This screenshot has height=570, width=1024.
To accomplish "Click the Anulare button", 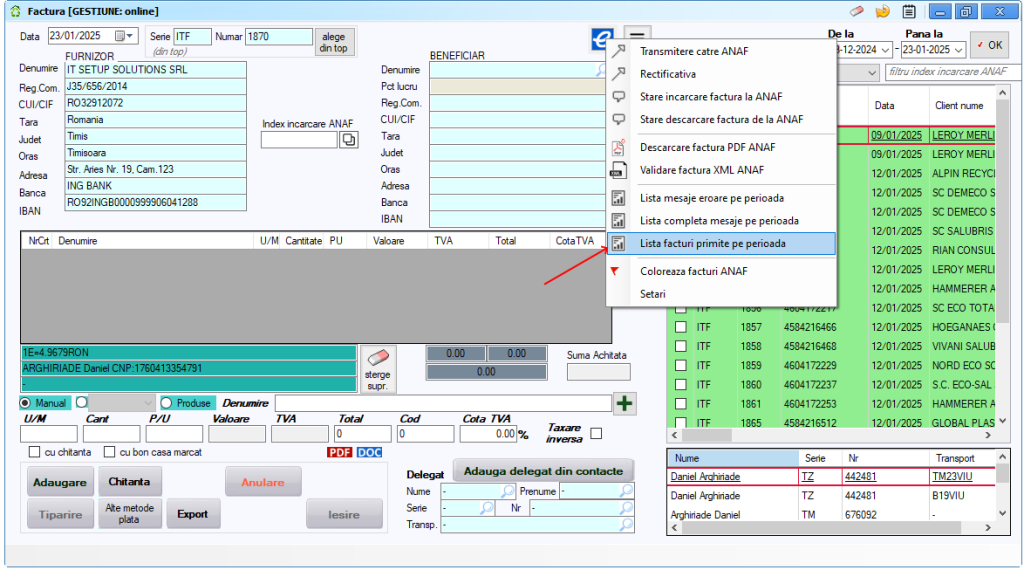I will pyautogui.click(x=263, y=482).
